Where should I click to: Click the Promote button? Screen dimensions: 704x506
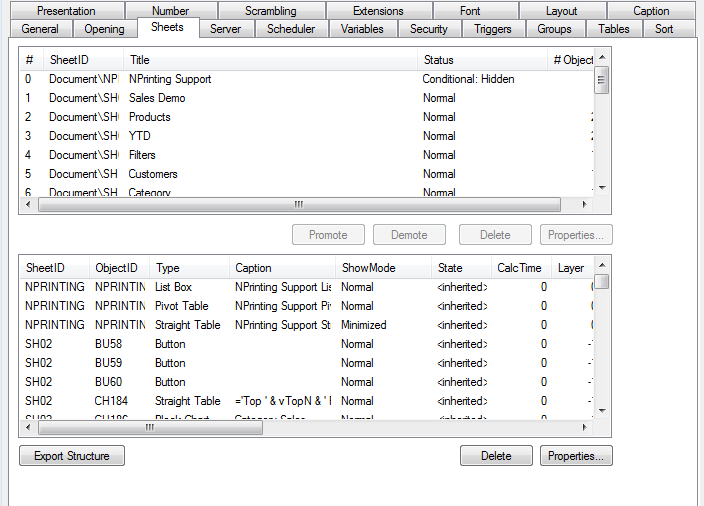coord(328,235)
